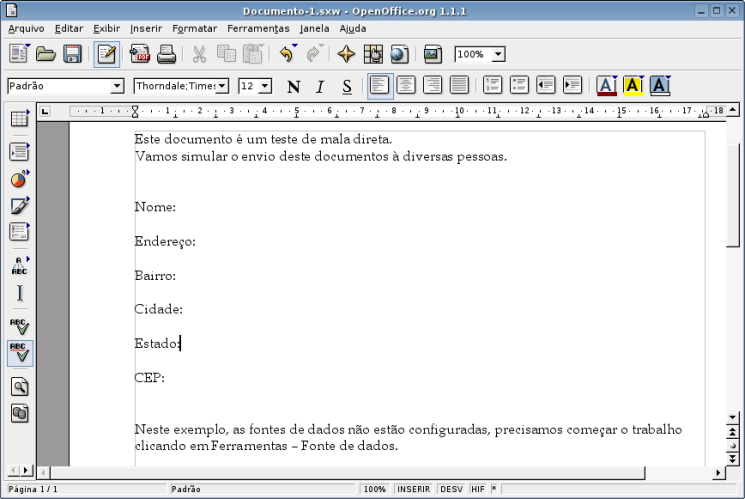Click the New document icon
The height and width of the screenshot is (499, 745).
[19, 54]
